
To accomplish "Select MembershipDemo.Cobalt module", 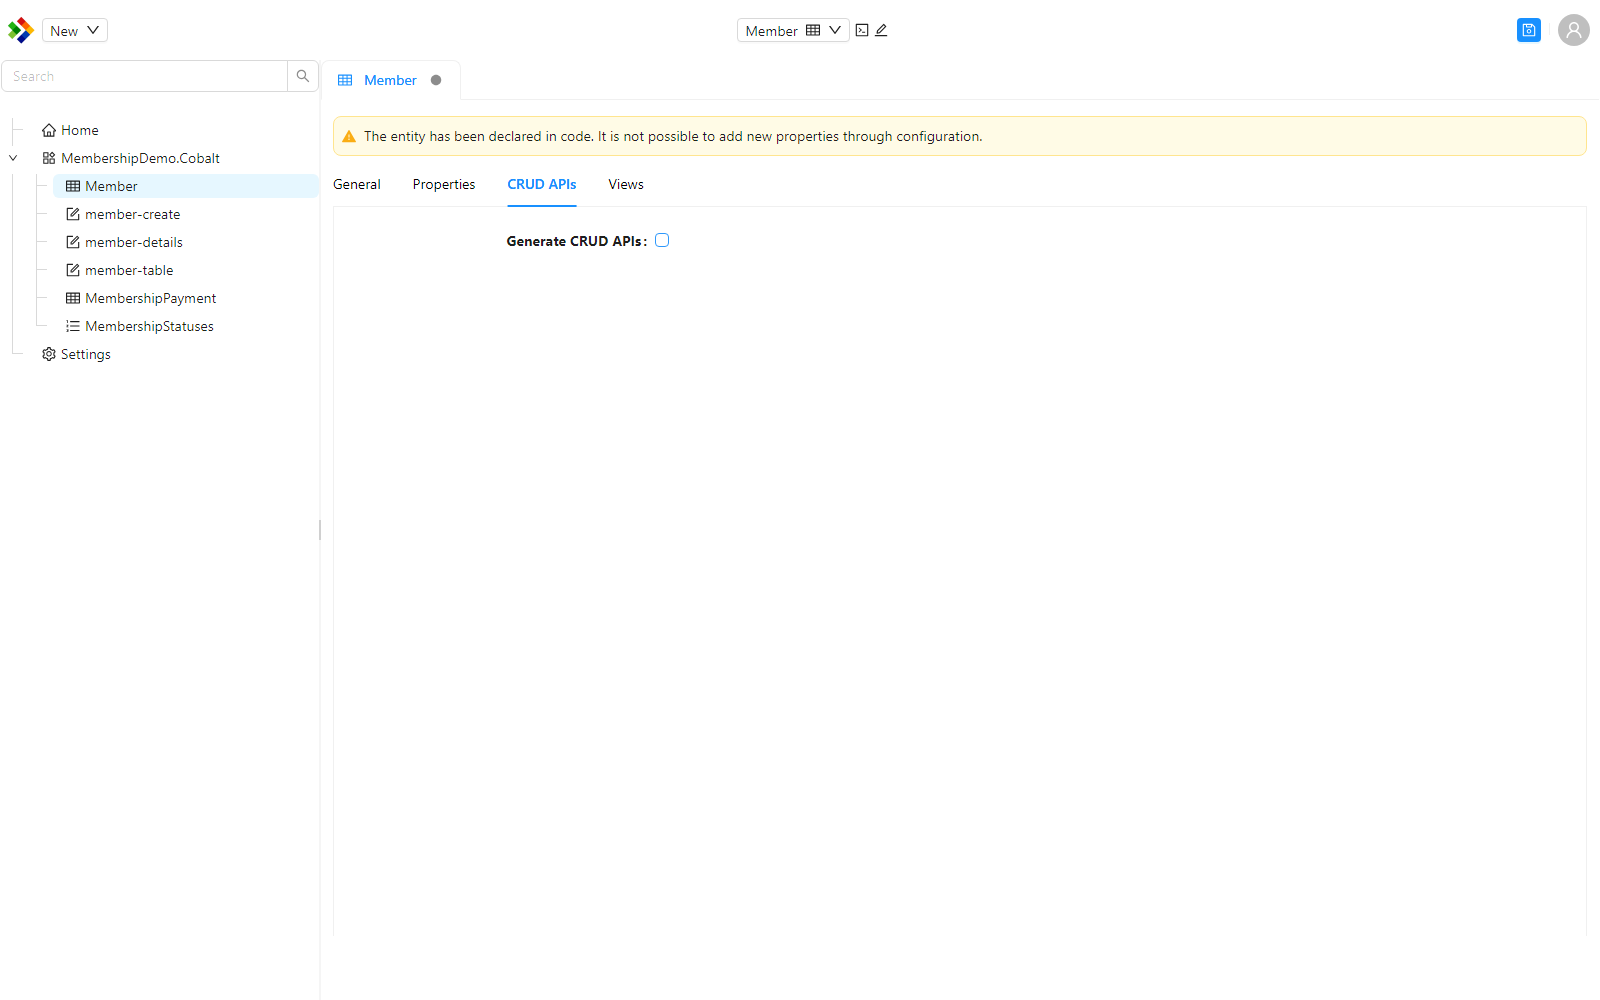I will pos(140,158).
